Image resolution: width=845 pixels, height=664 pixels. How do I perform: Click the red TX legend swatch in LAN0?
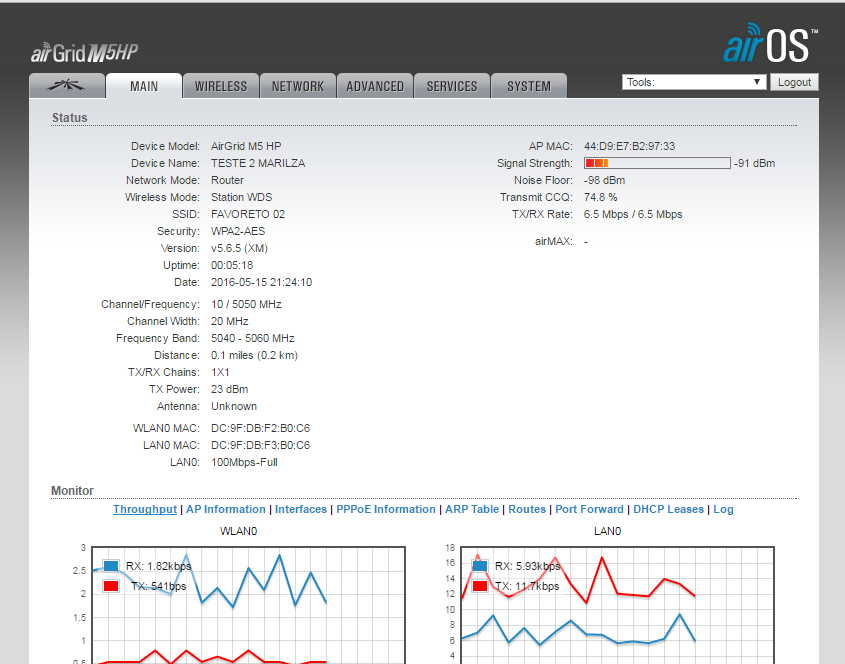coord(480,586)
